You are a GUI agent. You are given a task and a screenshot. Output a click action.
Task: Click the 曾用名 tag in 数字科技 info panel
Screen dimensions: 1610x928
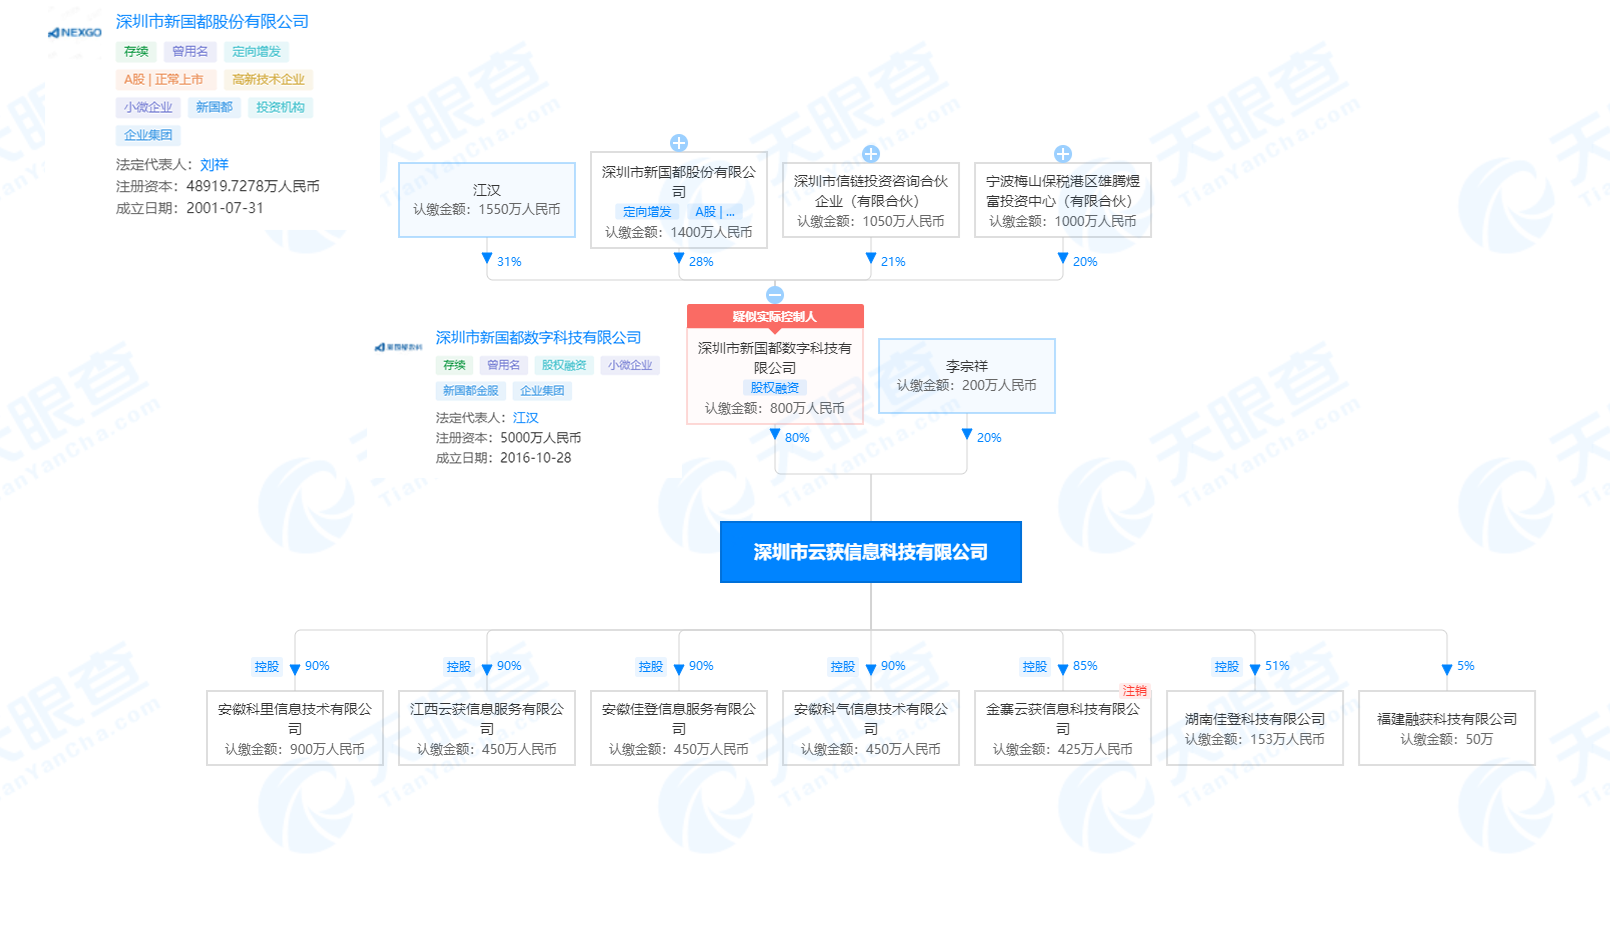503,366
